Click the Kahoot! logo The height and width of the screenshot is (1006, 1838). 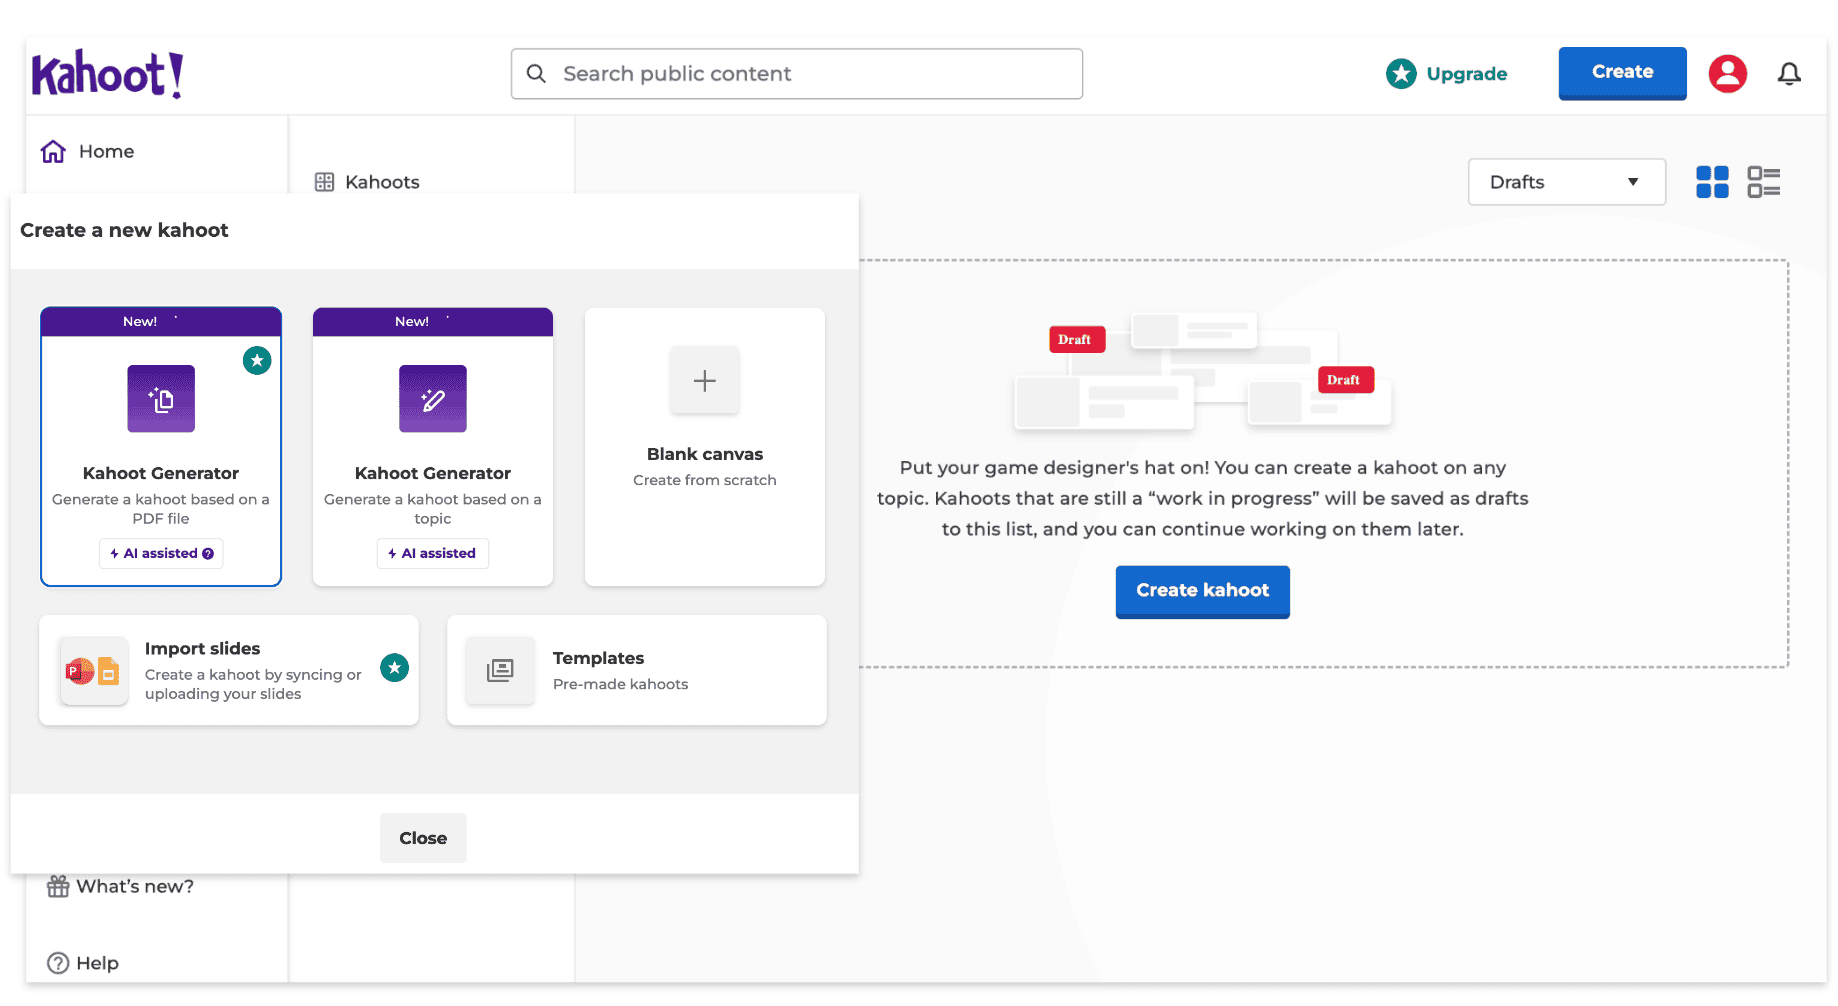pos(107,74)
